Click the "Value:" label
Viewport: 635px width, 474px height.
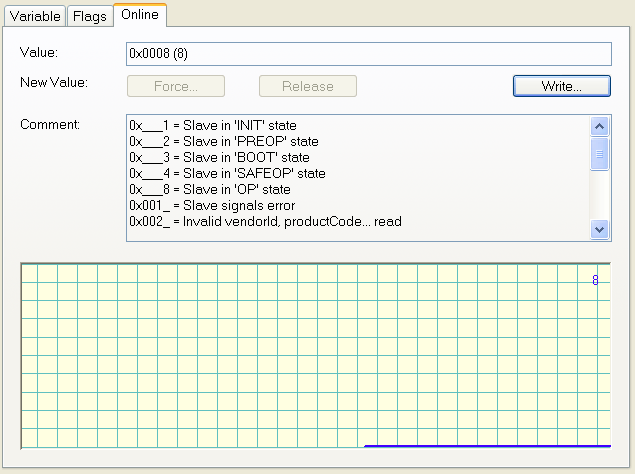(39, 52)
